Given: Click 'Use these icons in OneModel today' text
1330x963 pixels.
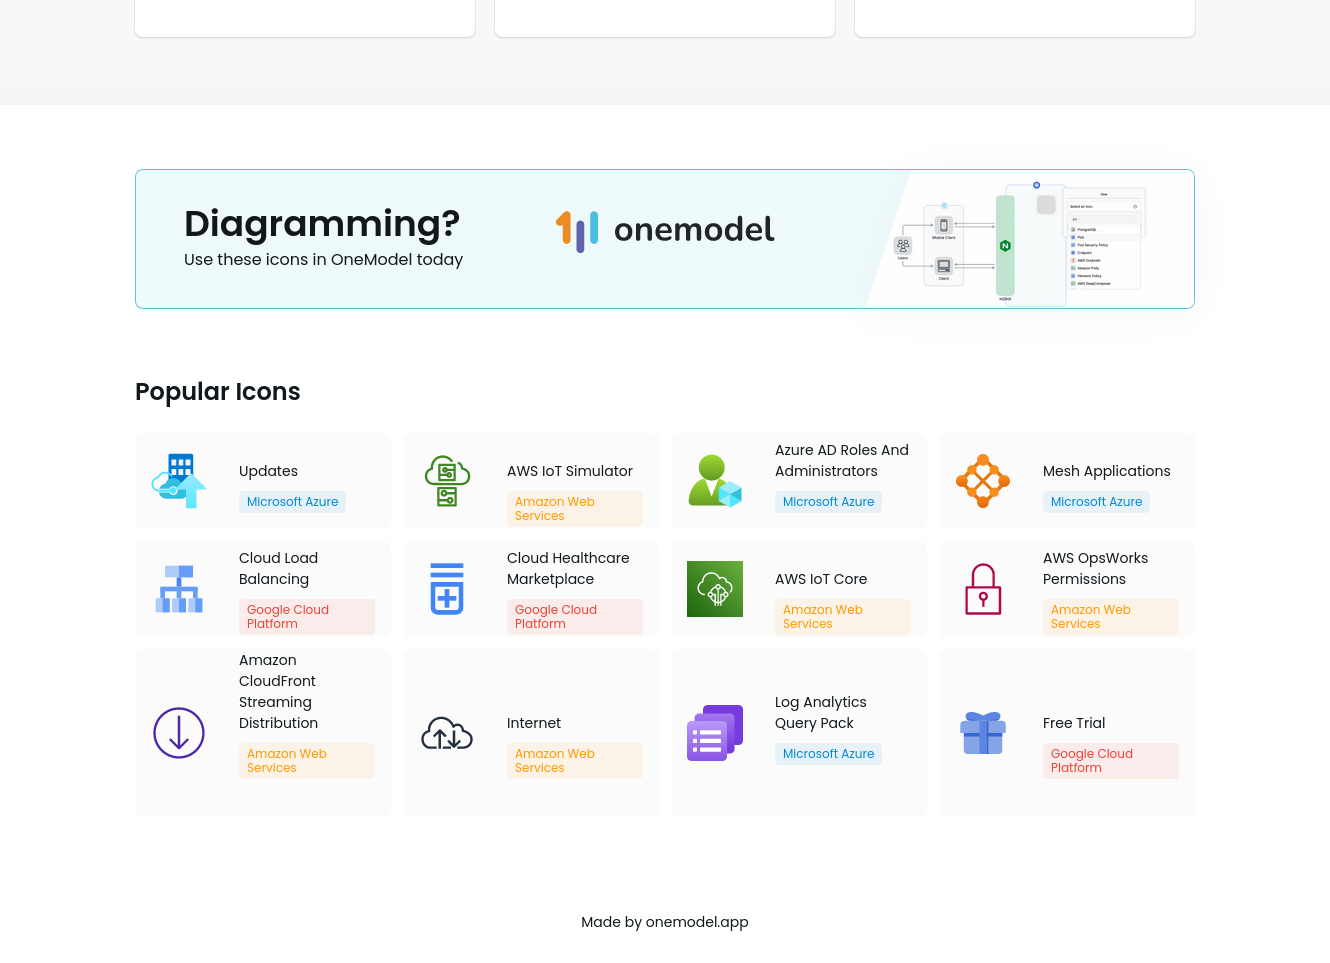Looking at the screenshot, I should tap(323, 260).
